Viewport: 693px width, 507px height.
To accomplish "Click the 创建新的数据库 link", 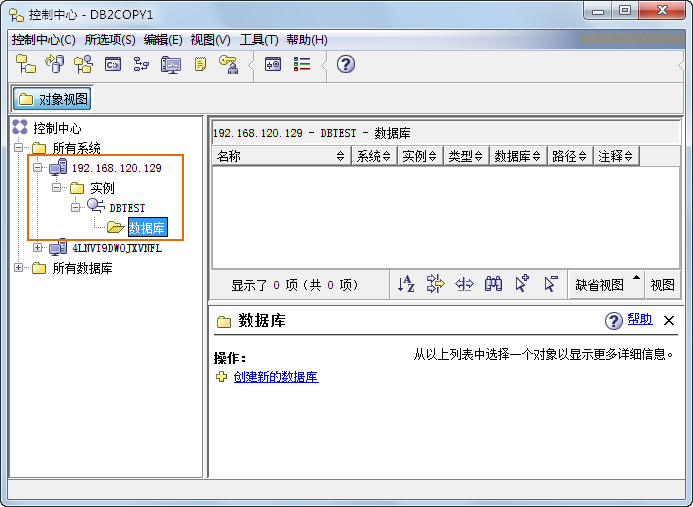I will (x=275, y=377).
